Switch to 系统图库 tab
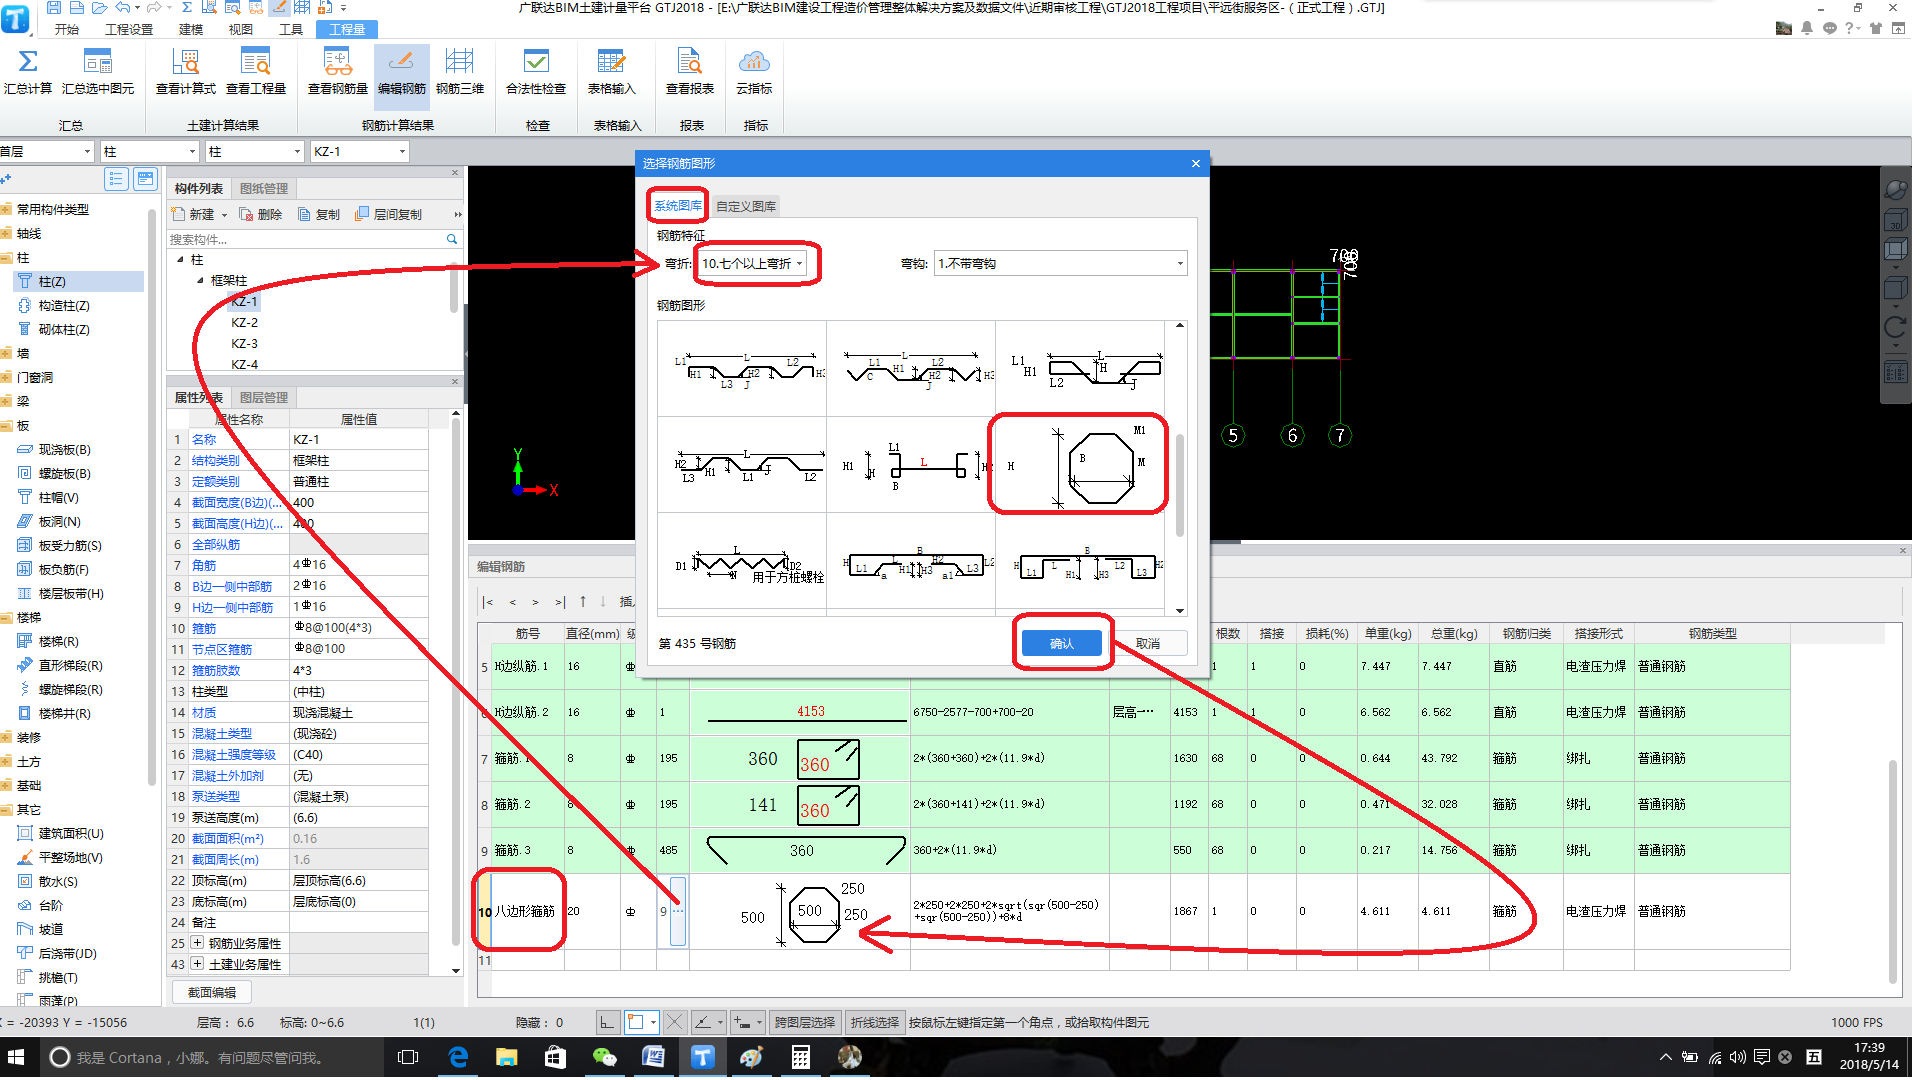 coord(677,206)
